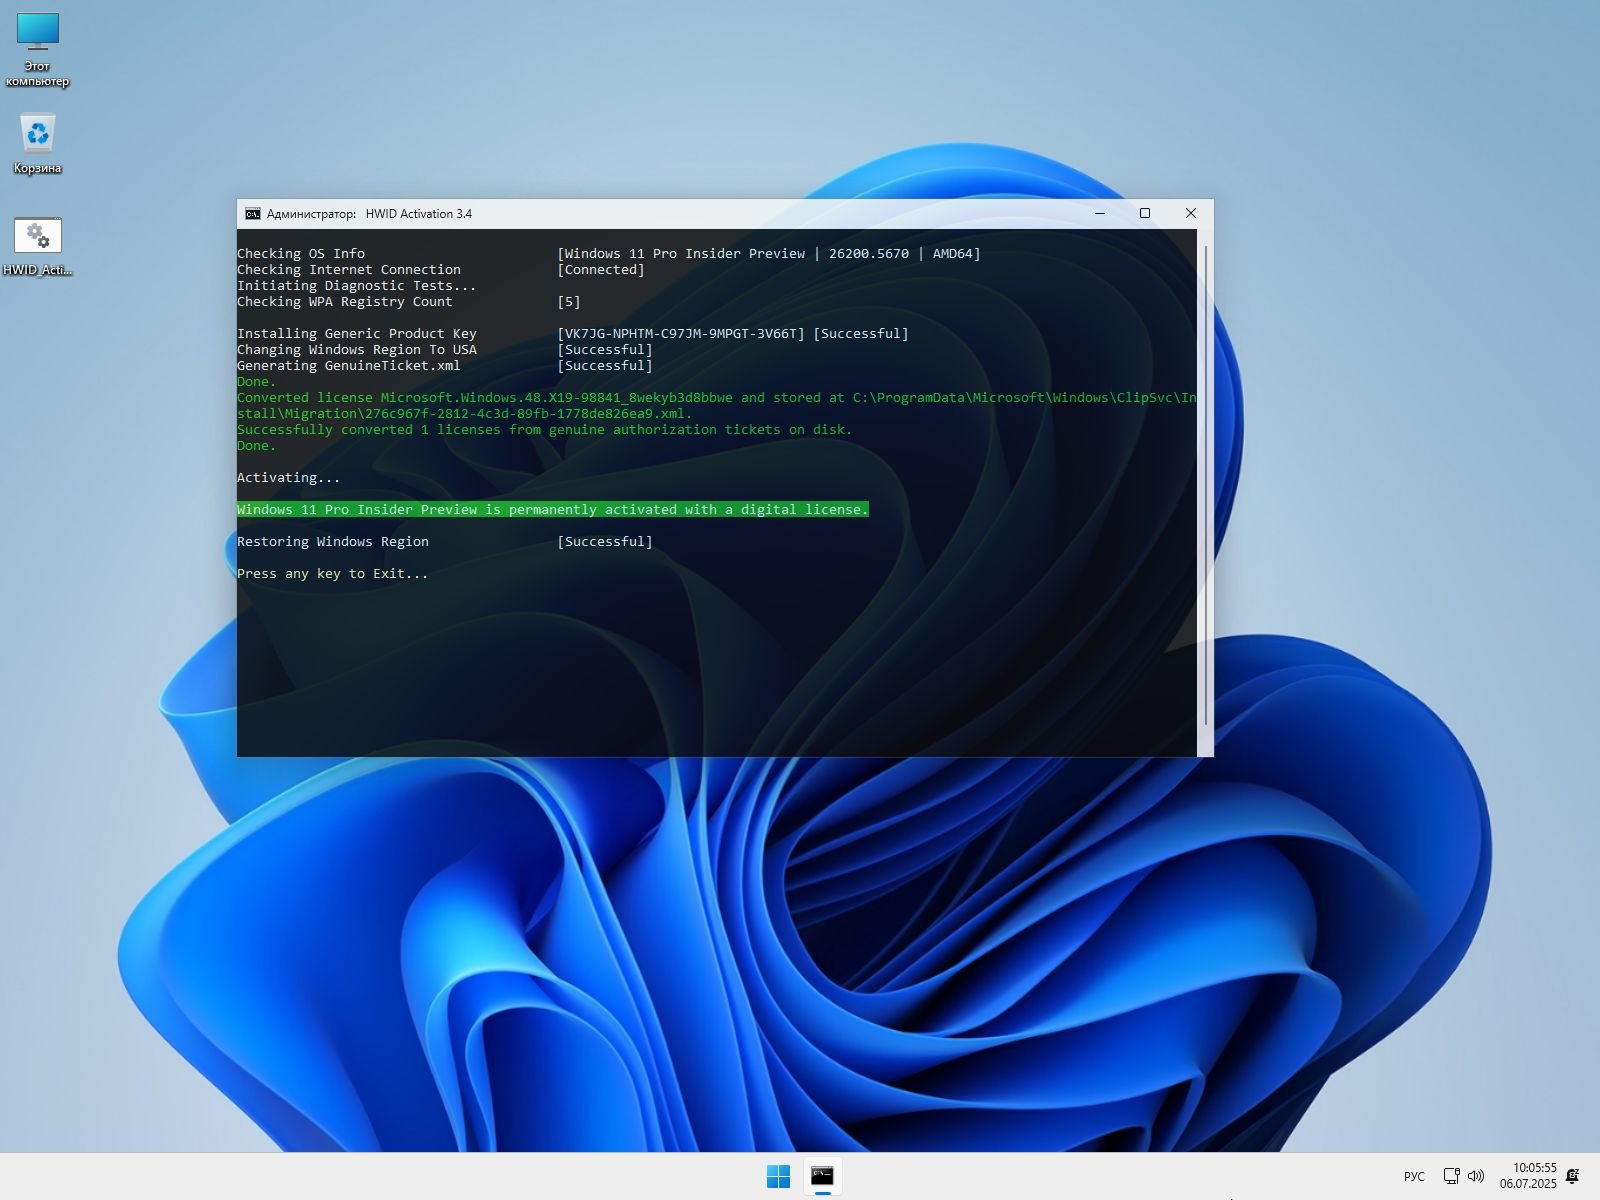The height and width of the screenshot is (1200, 1600).
Task: Click the "Initiating Diagnostic Tests..." line
Action: pyautogui.click(x=357, y=286)
